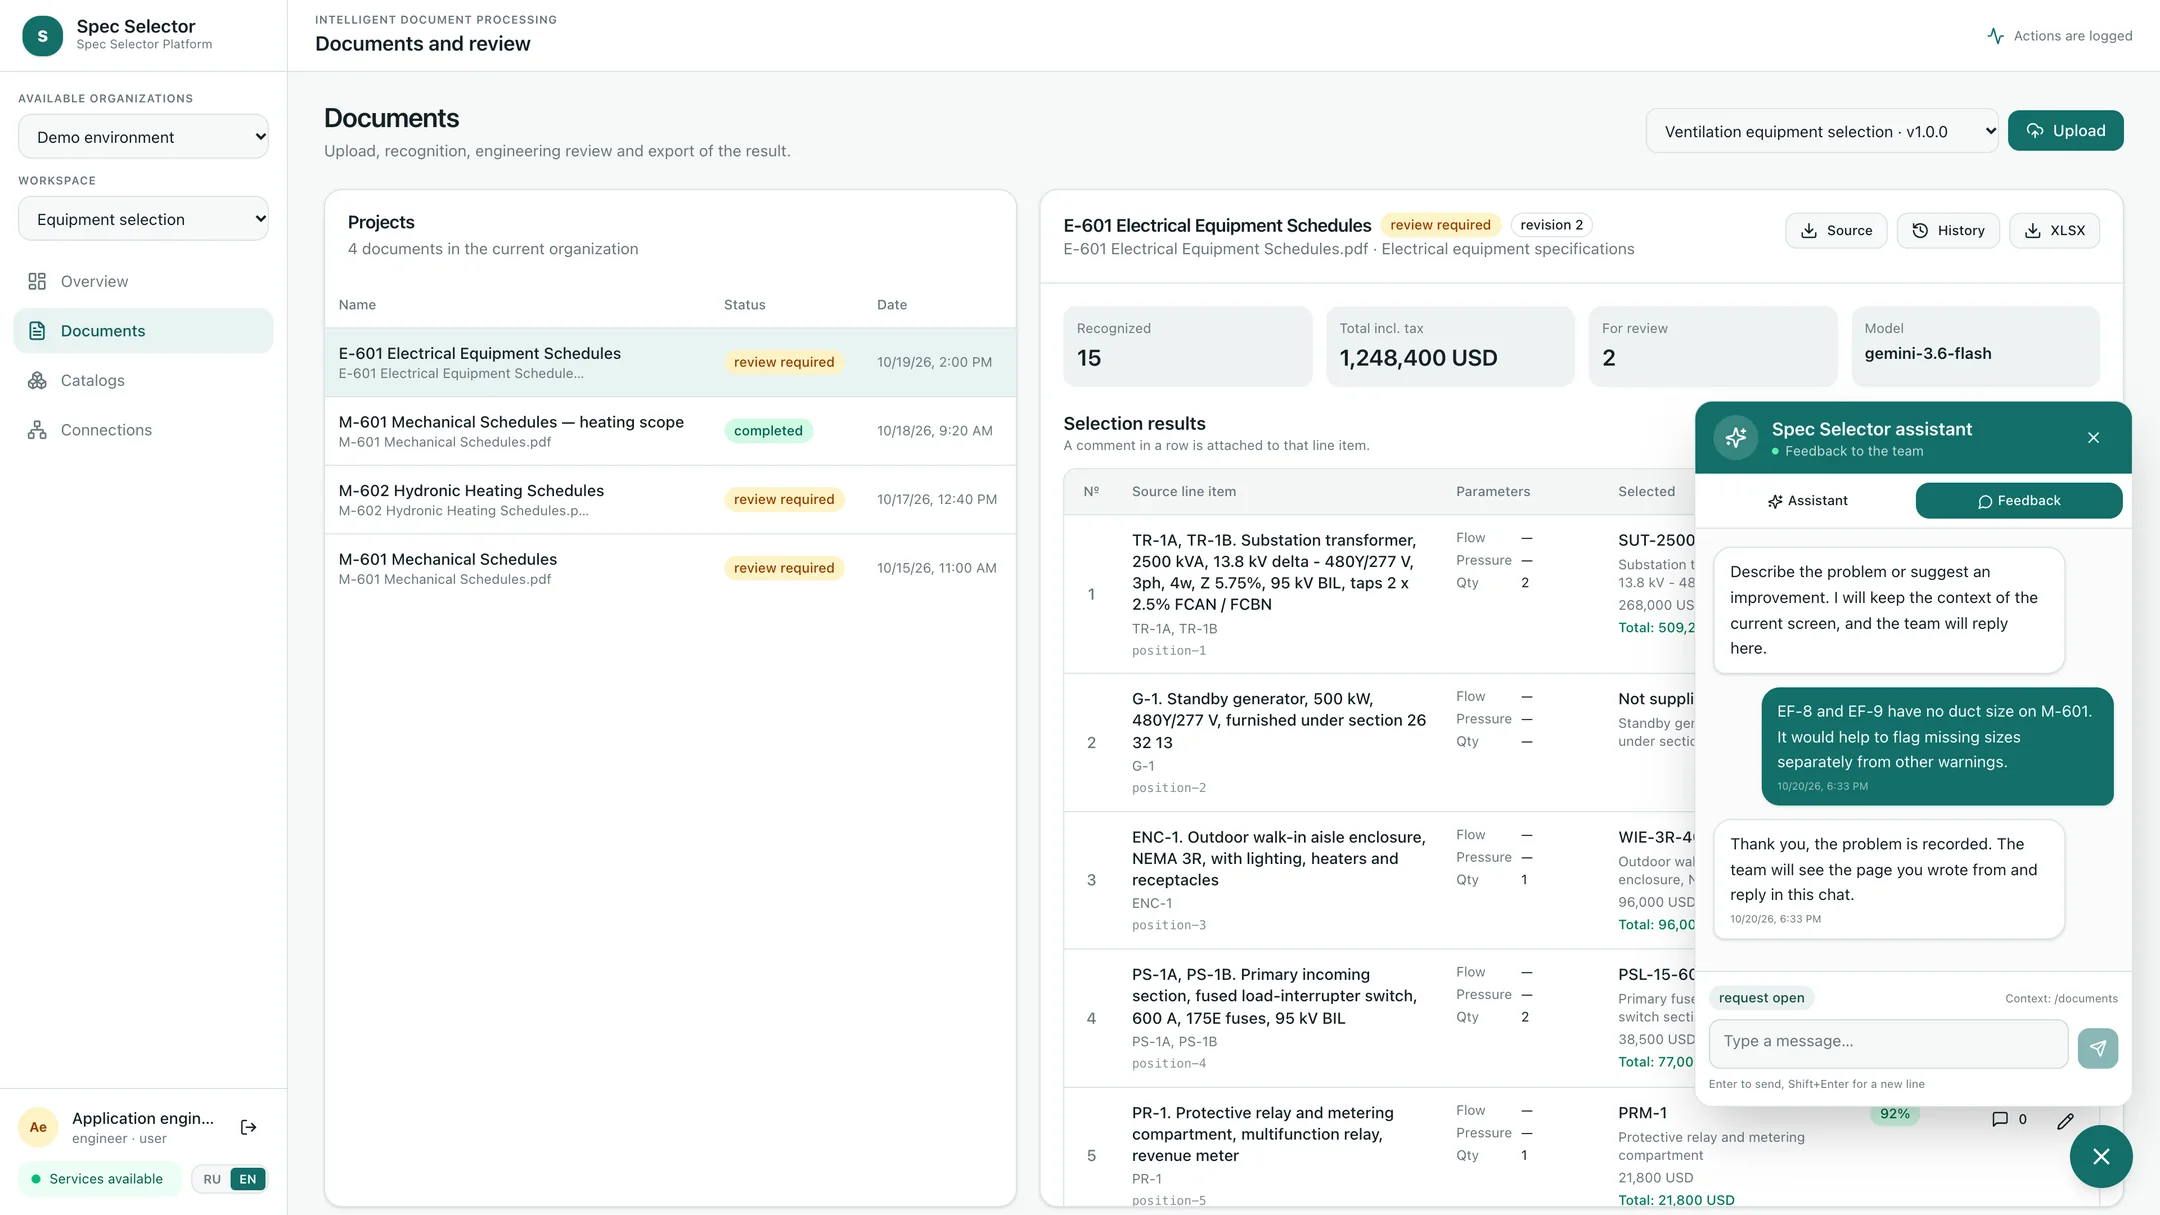Edit the PR-1 line item pencil icon
The width and height of the screenshot is (2160, 1215).
coord(2065,1121)
